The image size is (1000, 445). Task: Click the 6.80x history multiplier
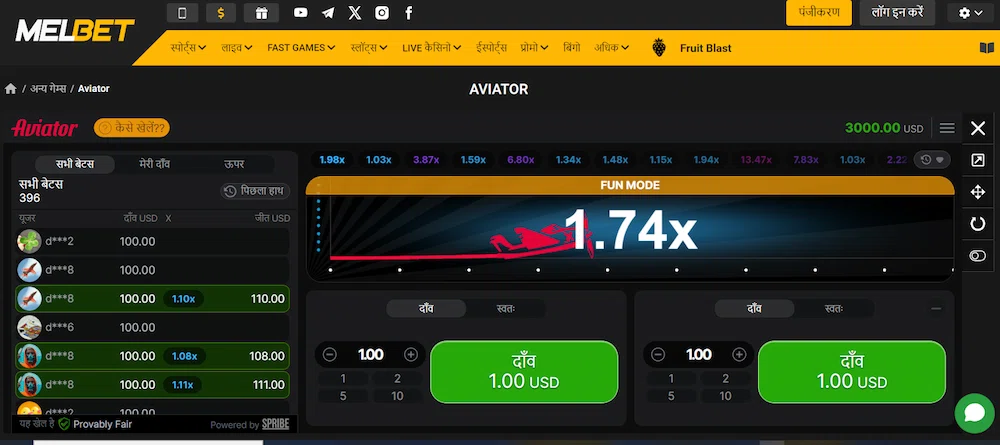pos(520,160)
